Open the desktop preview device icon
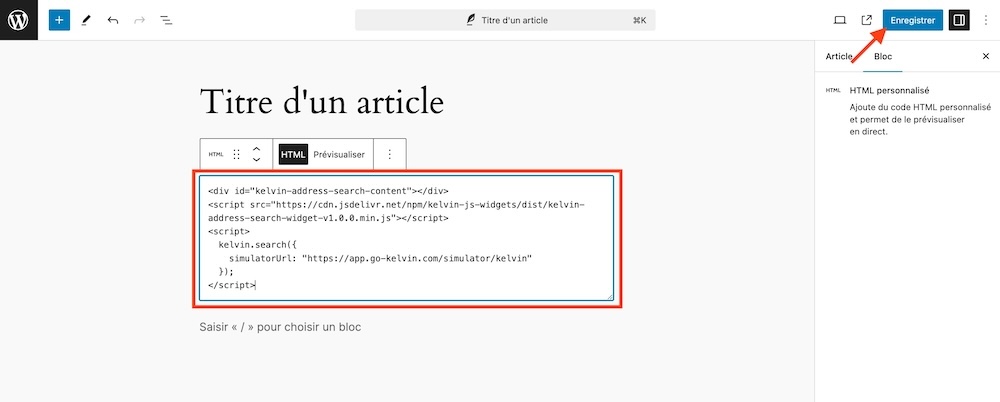1000x402 pixels. pos(840,20)
